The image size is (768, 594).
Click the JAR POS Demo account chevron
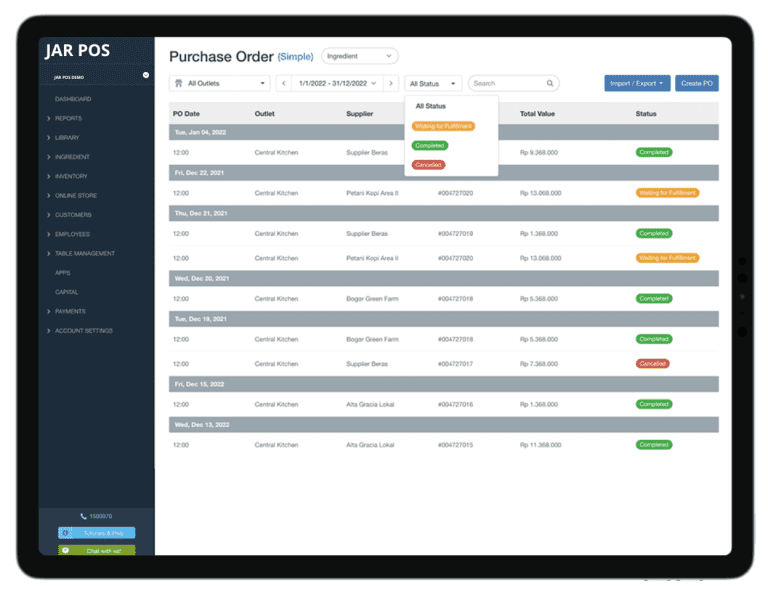pos(146,75)
